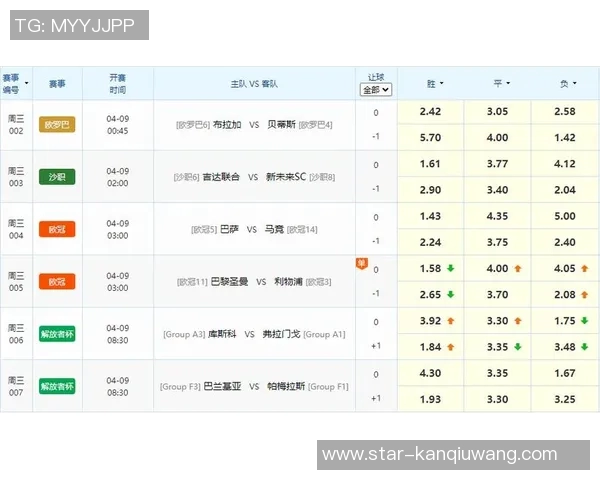Viewport: 600px width, 480px height.
Task: Click the 主队 VS 客队 column header
Action: 254,83
